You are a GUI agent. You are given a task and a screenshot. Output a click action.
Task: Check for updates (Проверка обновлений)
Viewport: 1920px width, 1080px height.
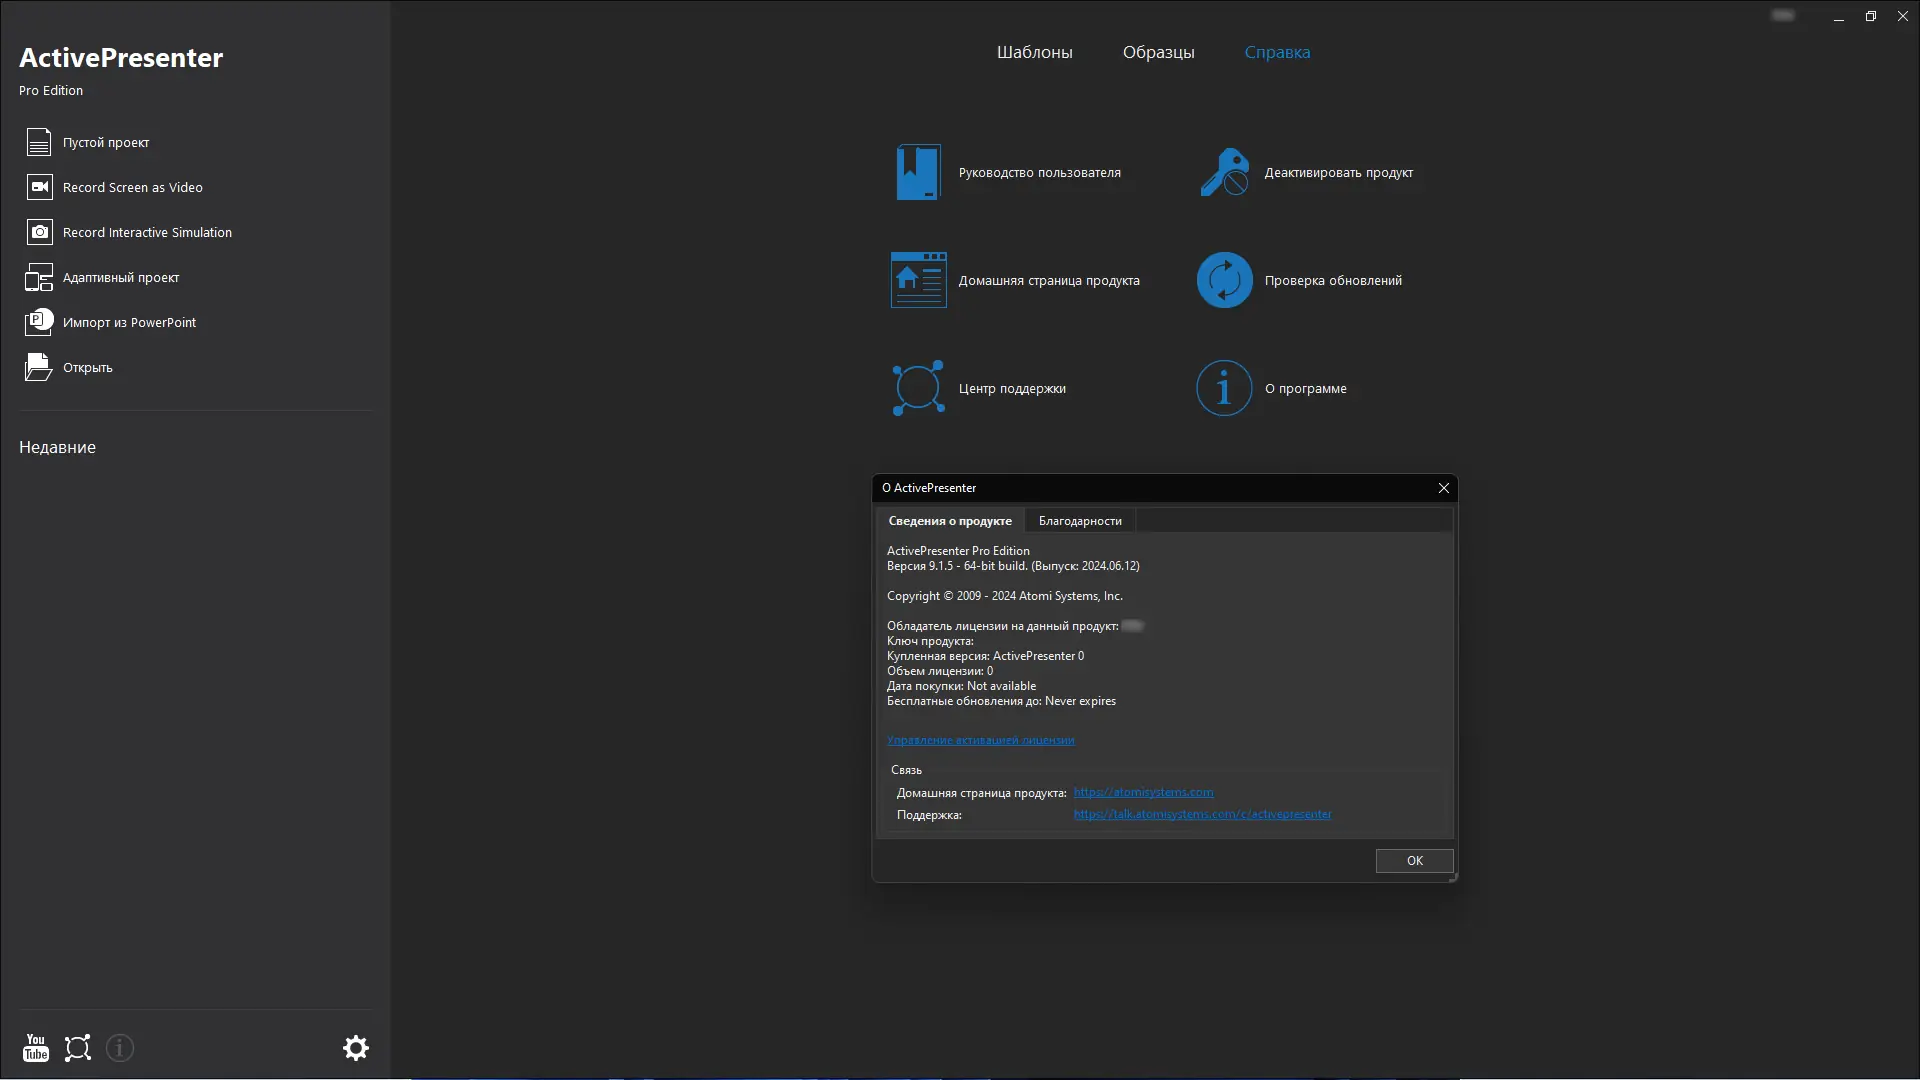tap(1332, 281)
